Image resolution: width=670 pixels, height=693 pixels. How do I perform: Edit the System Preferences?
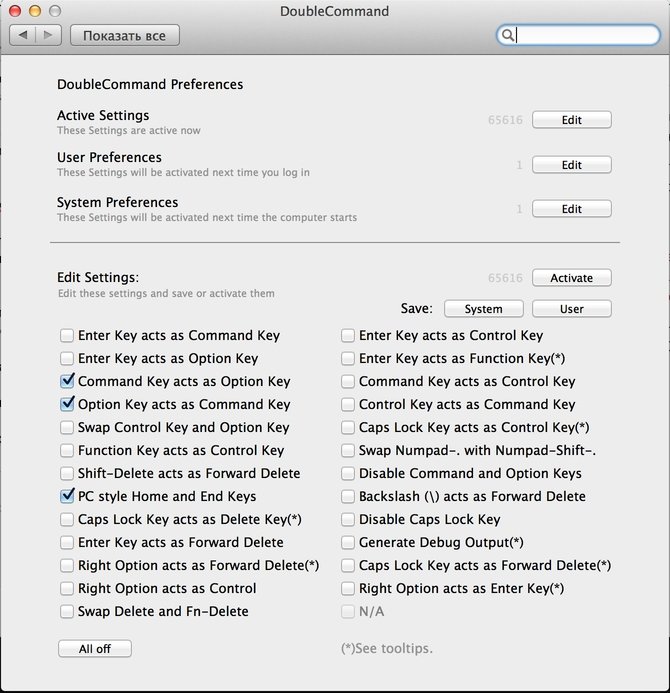tap(571, 209)
